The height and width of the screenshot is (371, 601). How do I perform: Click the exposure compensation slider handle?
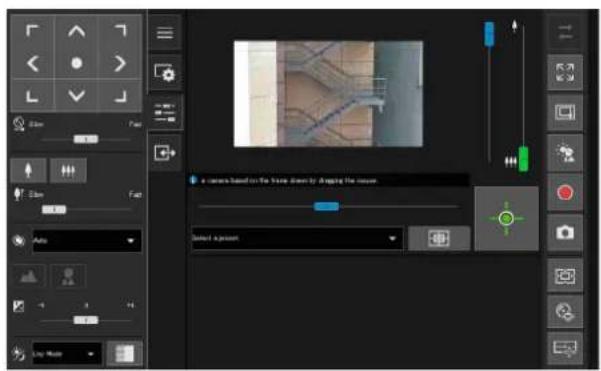[x=86, y=320]
